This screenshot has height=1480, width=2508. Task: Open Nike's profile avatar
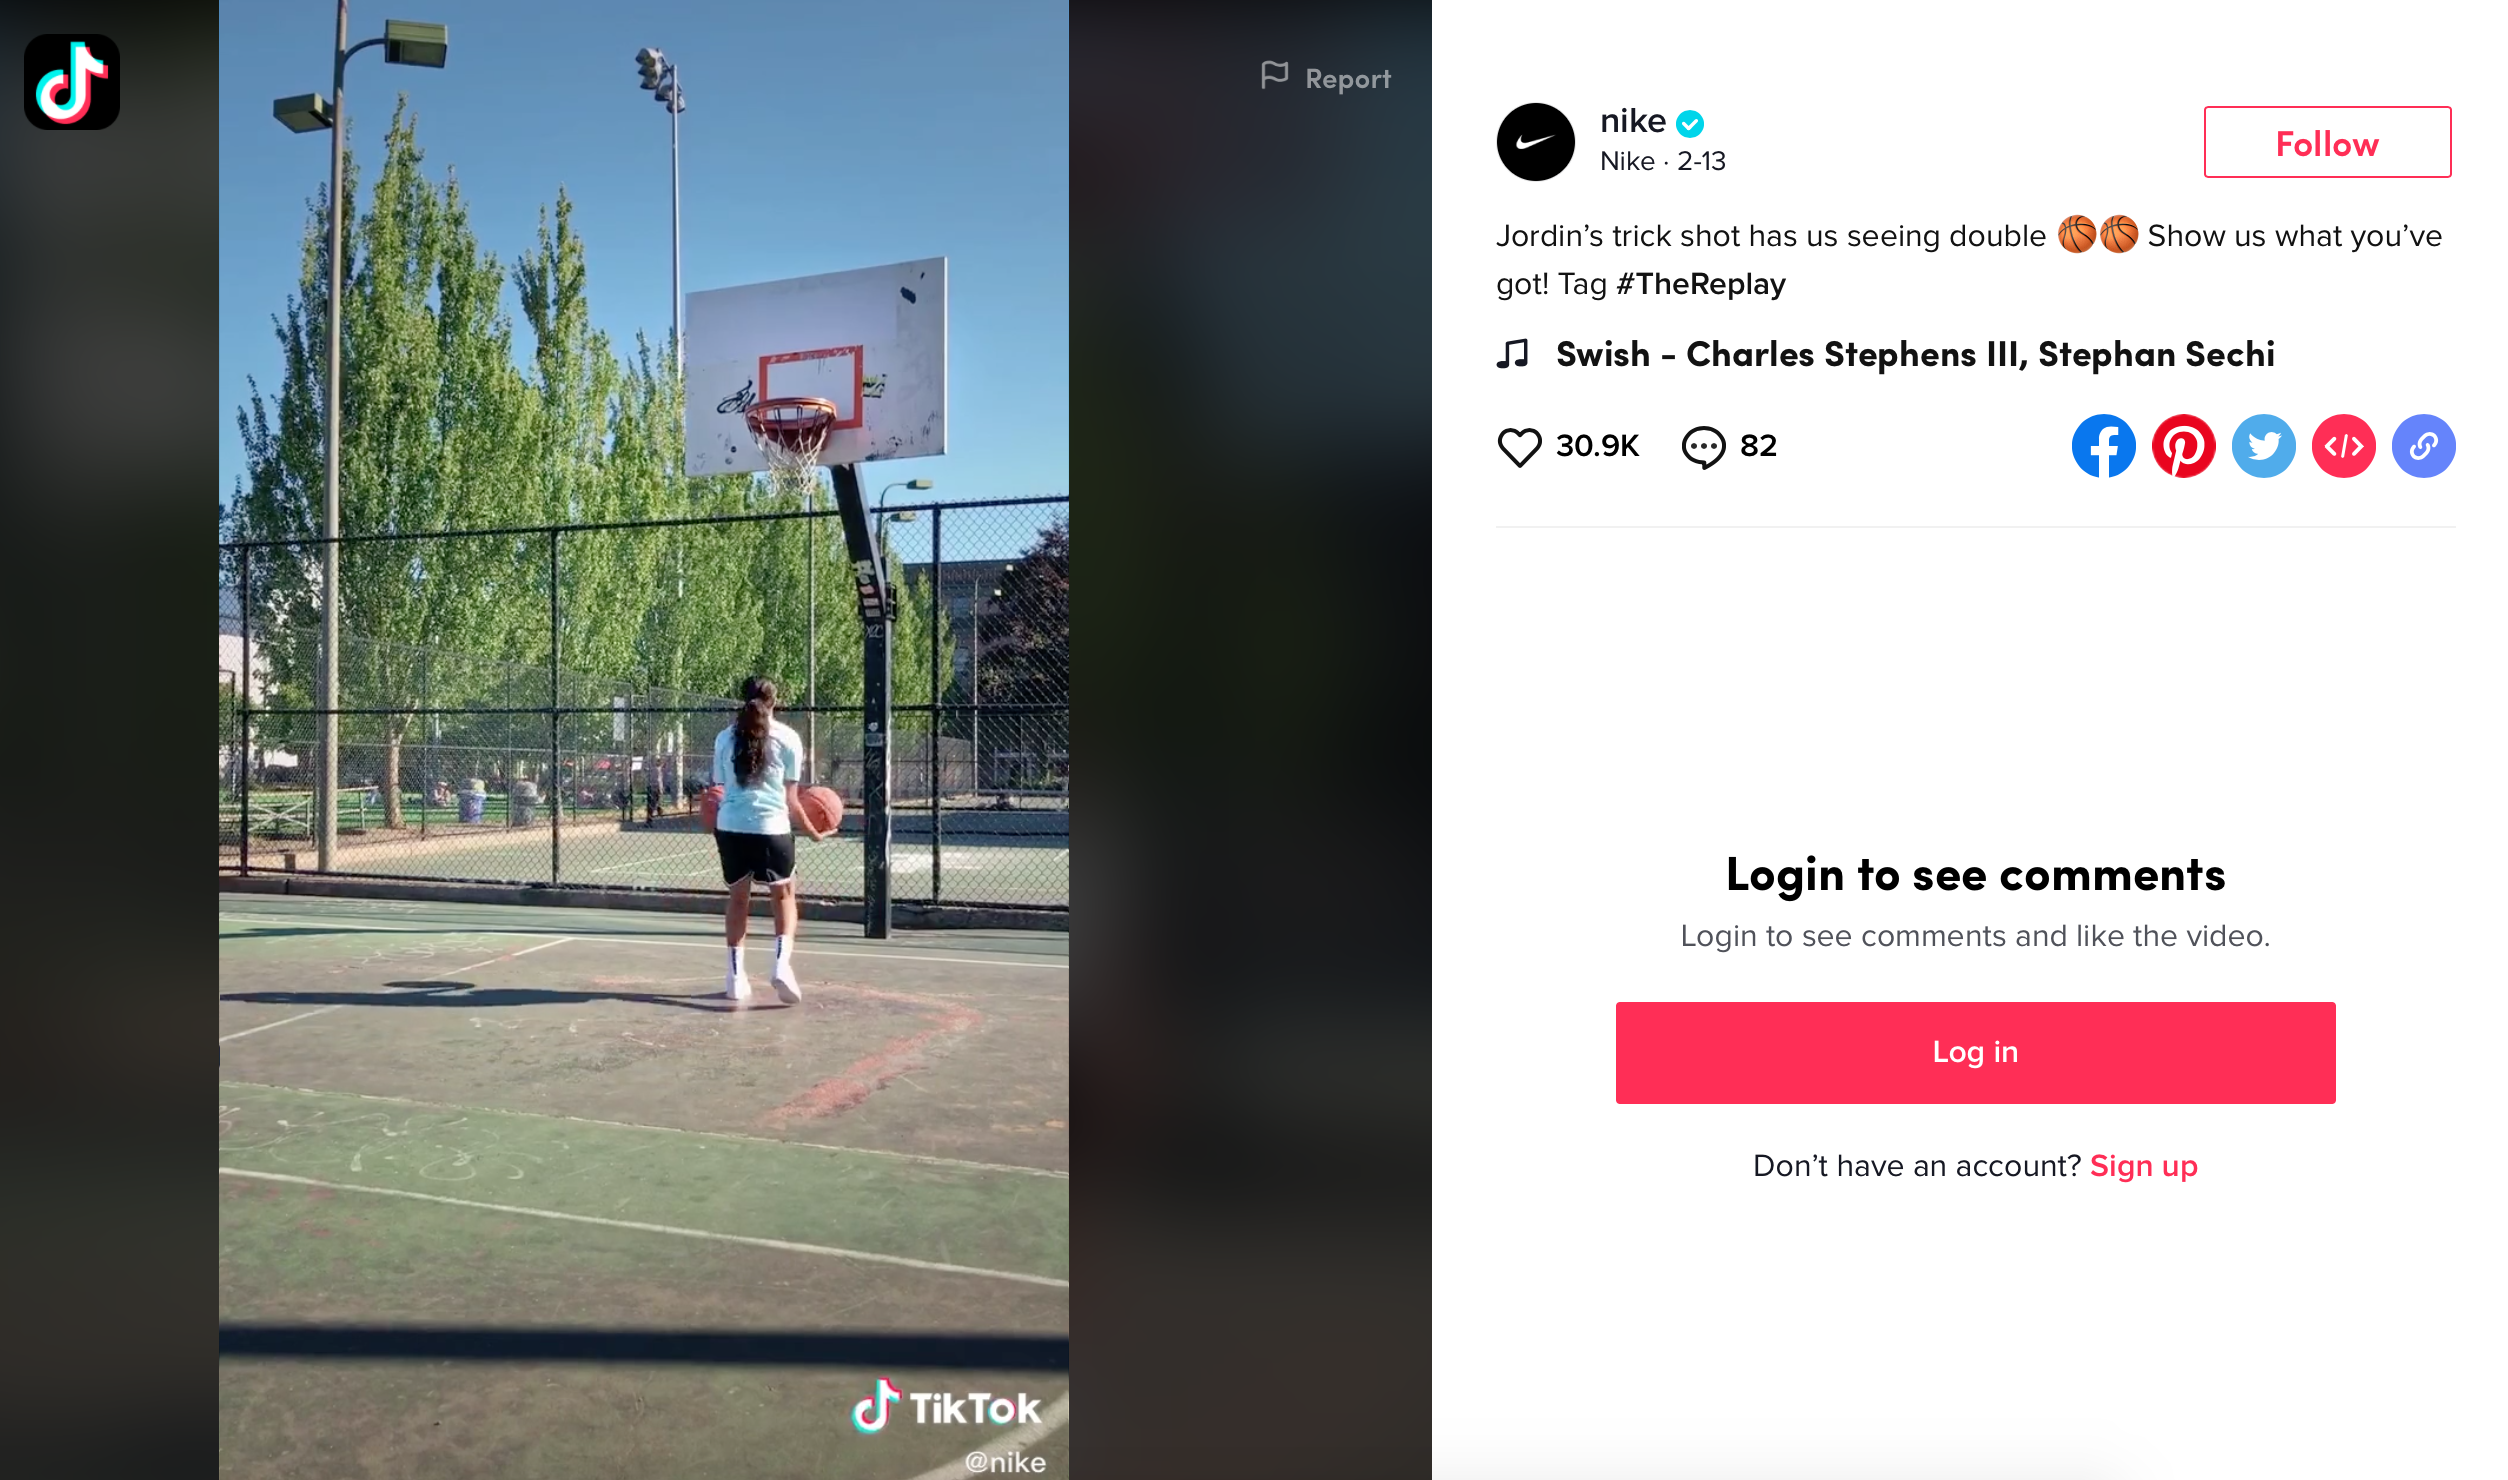click(1535, 142)
